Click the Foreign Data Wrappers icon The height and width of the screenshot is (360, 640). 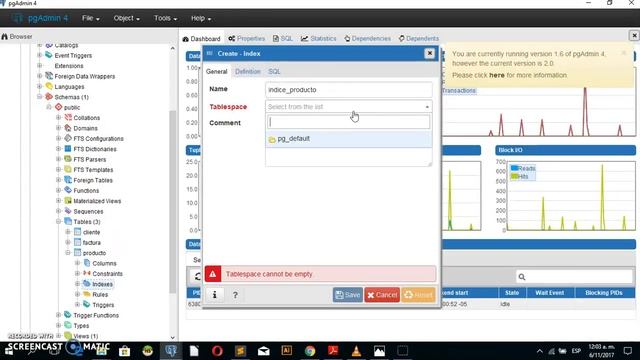(49, 76)
